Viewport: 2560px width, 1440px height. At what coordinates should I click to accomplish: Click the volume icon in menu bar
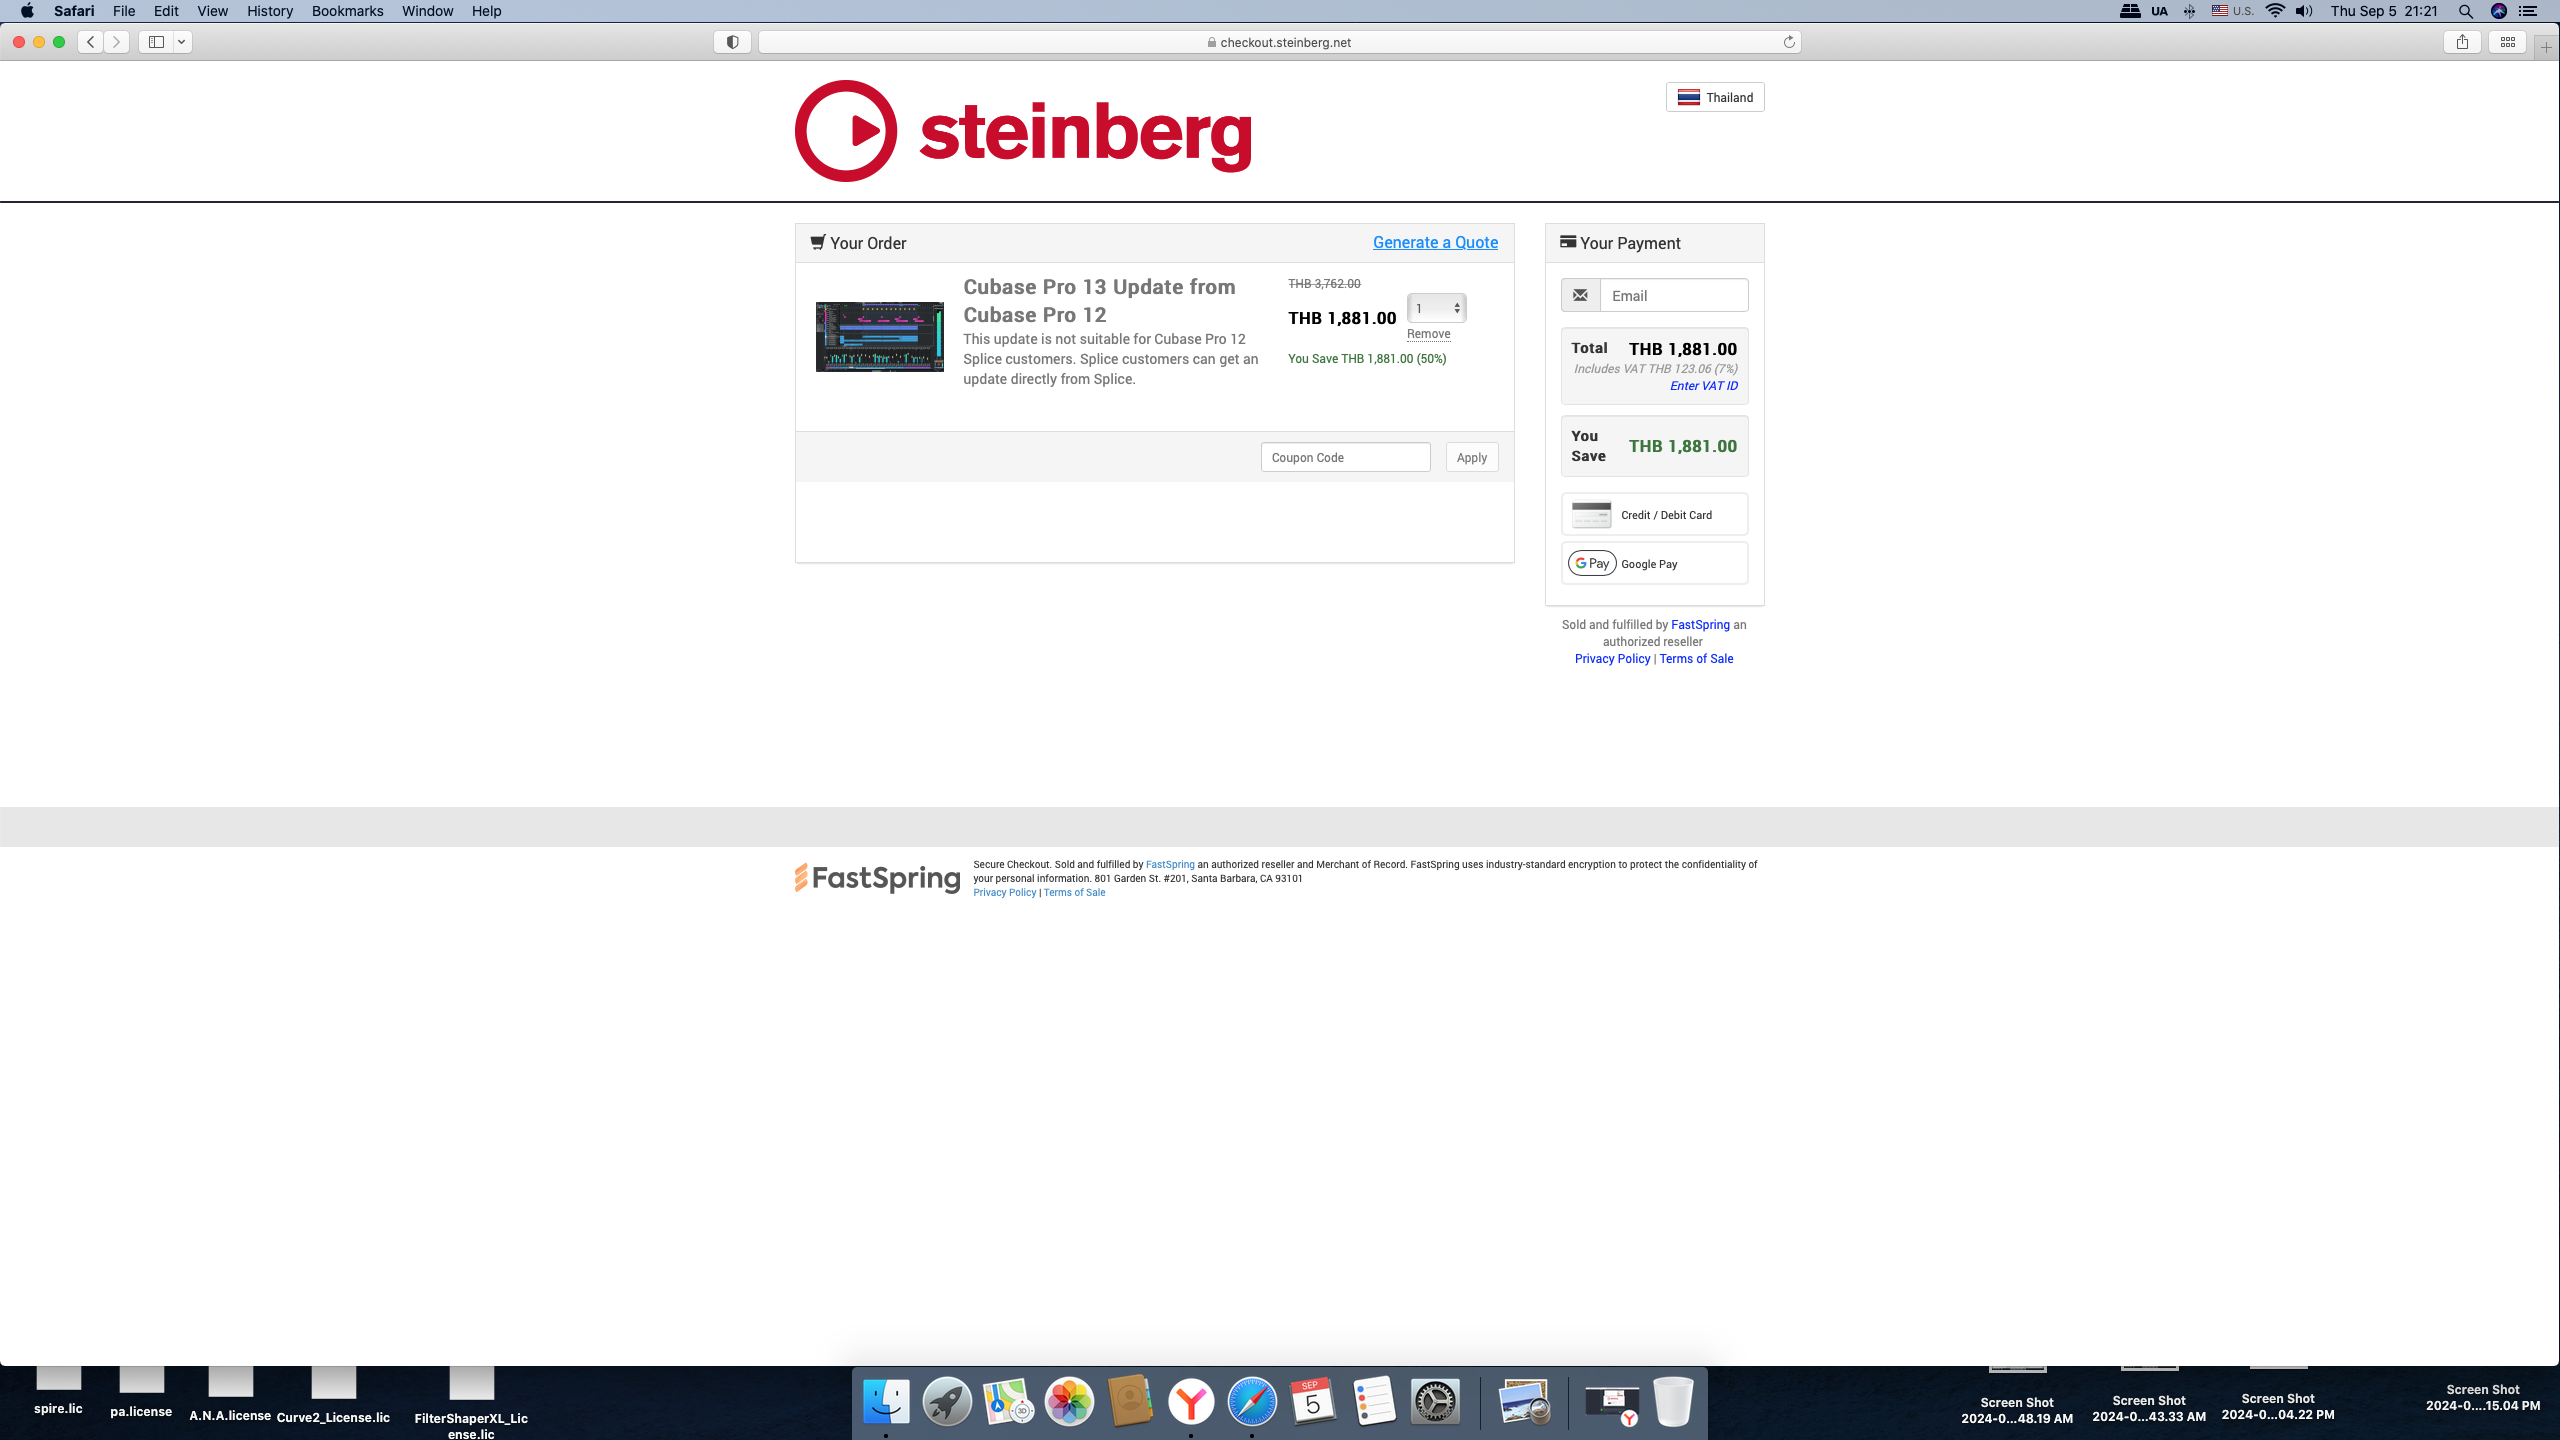(x=2304, y=11)
